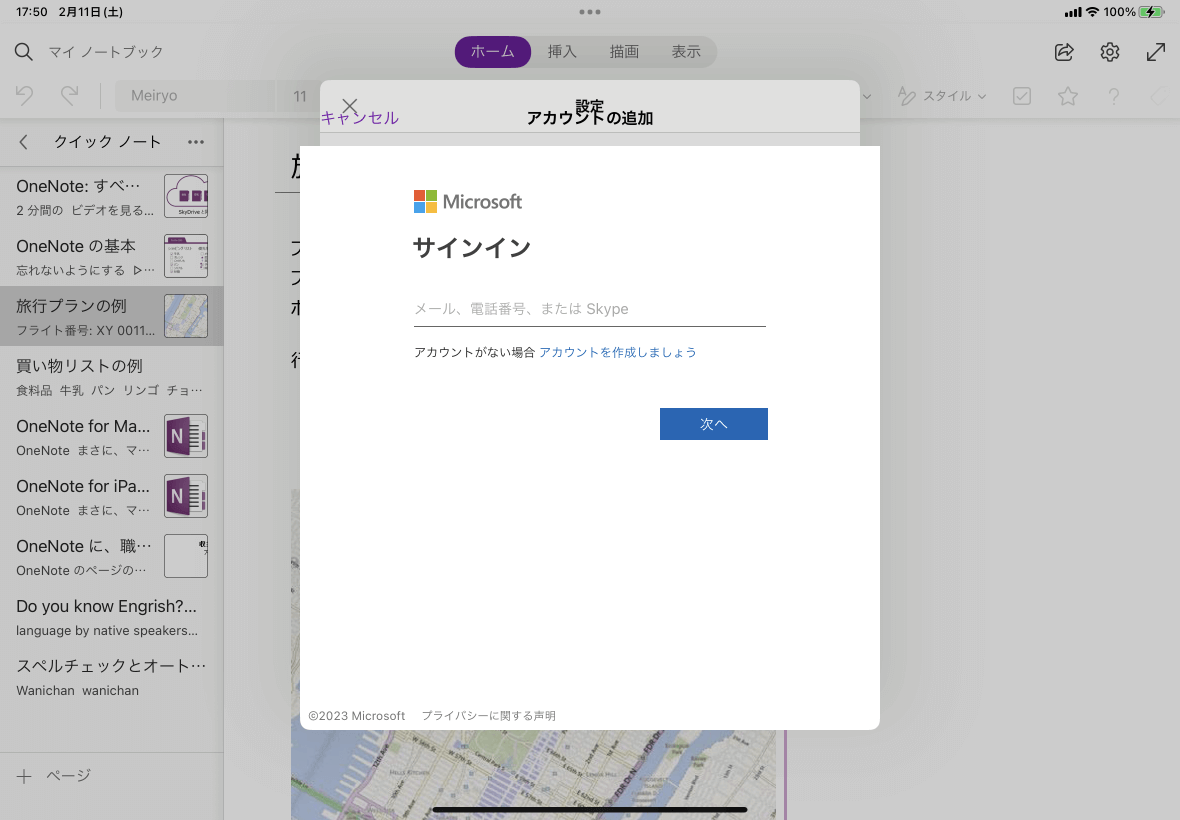Expand the スタイル styles dropdown
The image size is (1180, 820).
(x=941, y=96)
